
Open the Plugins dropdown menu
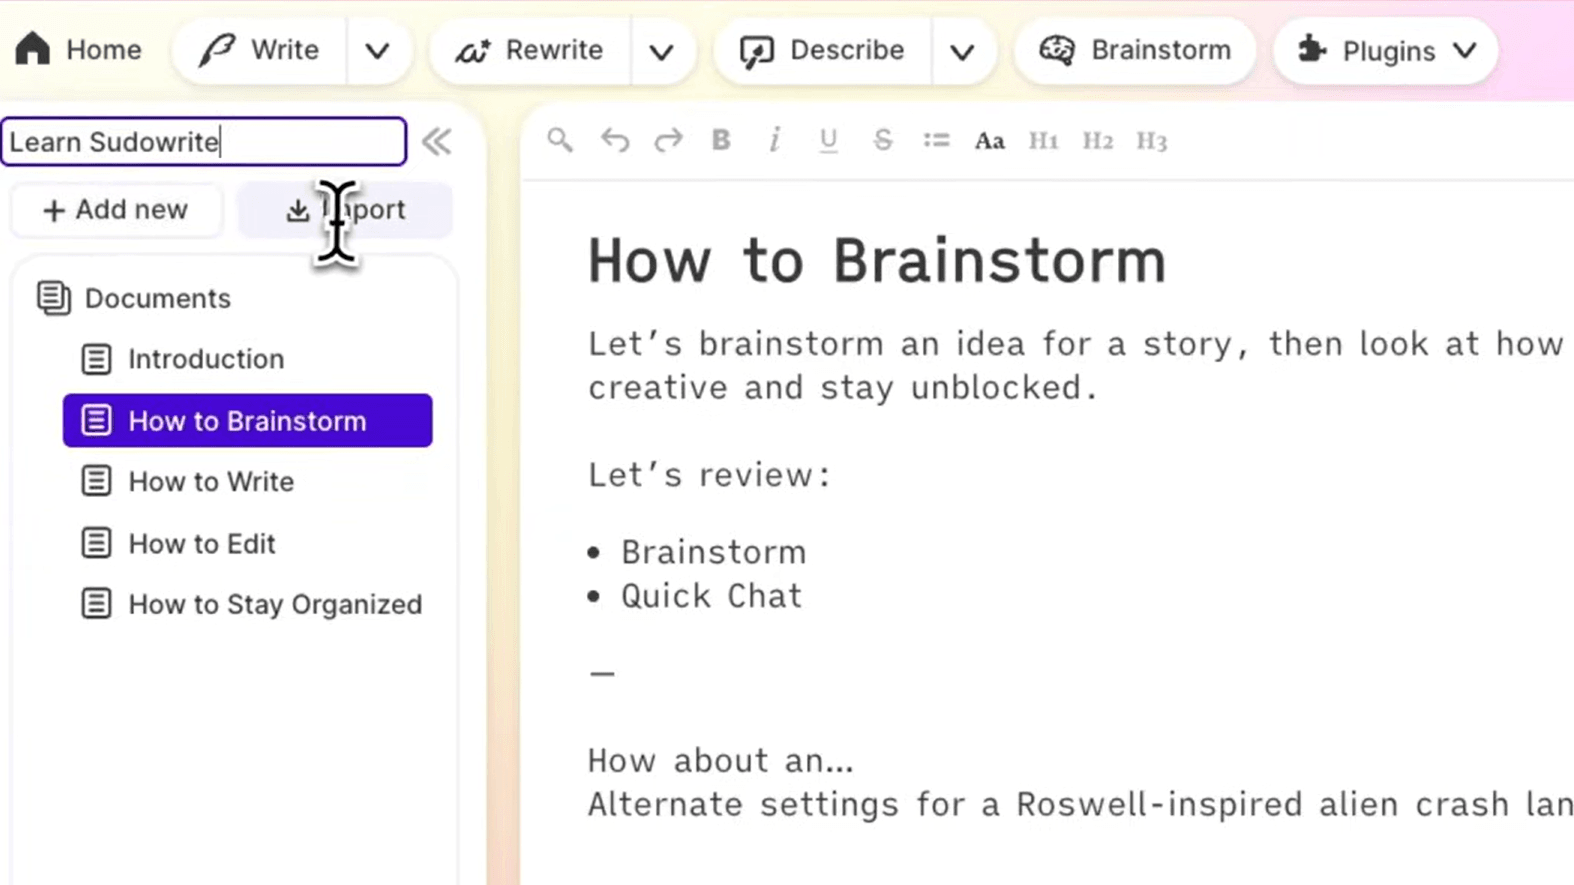(x=1386, y=50)
